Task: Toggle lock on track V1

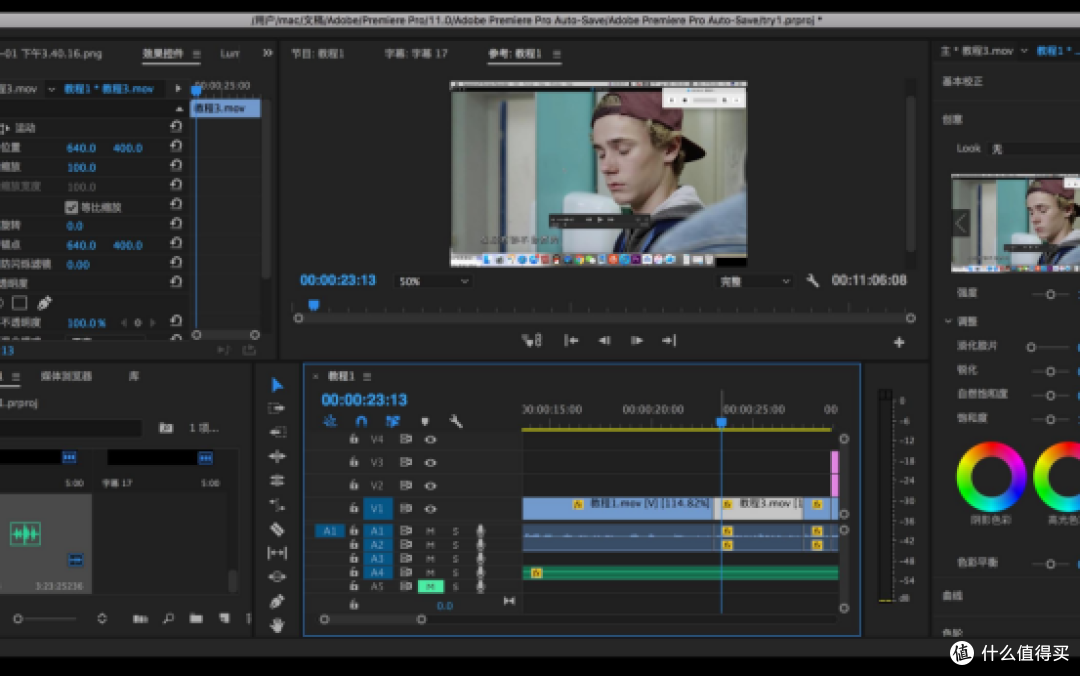Action: tap(353, 509)
